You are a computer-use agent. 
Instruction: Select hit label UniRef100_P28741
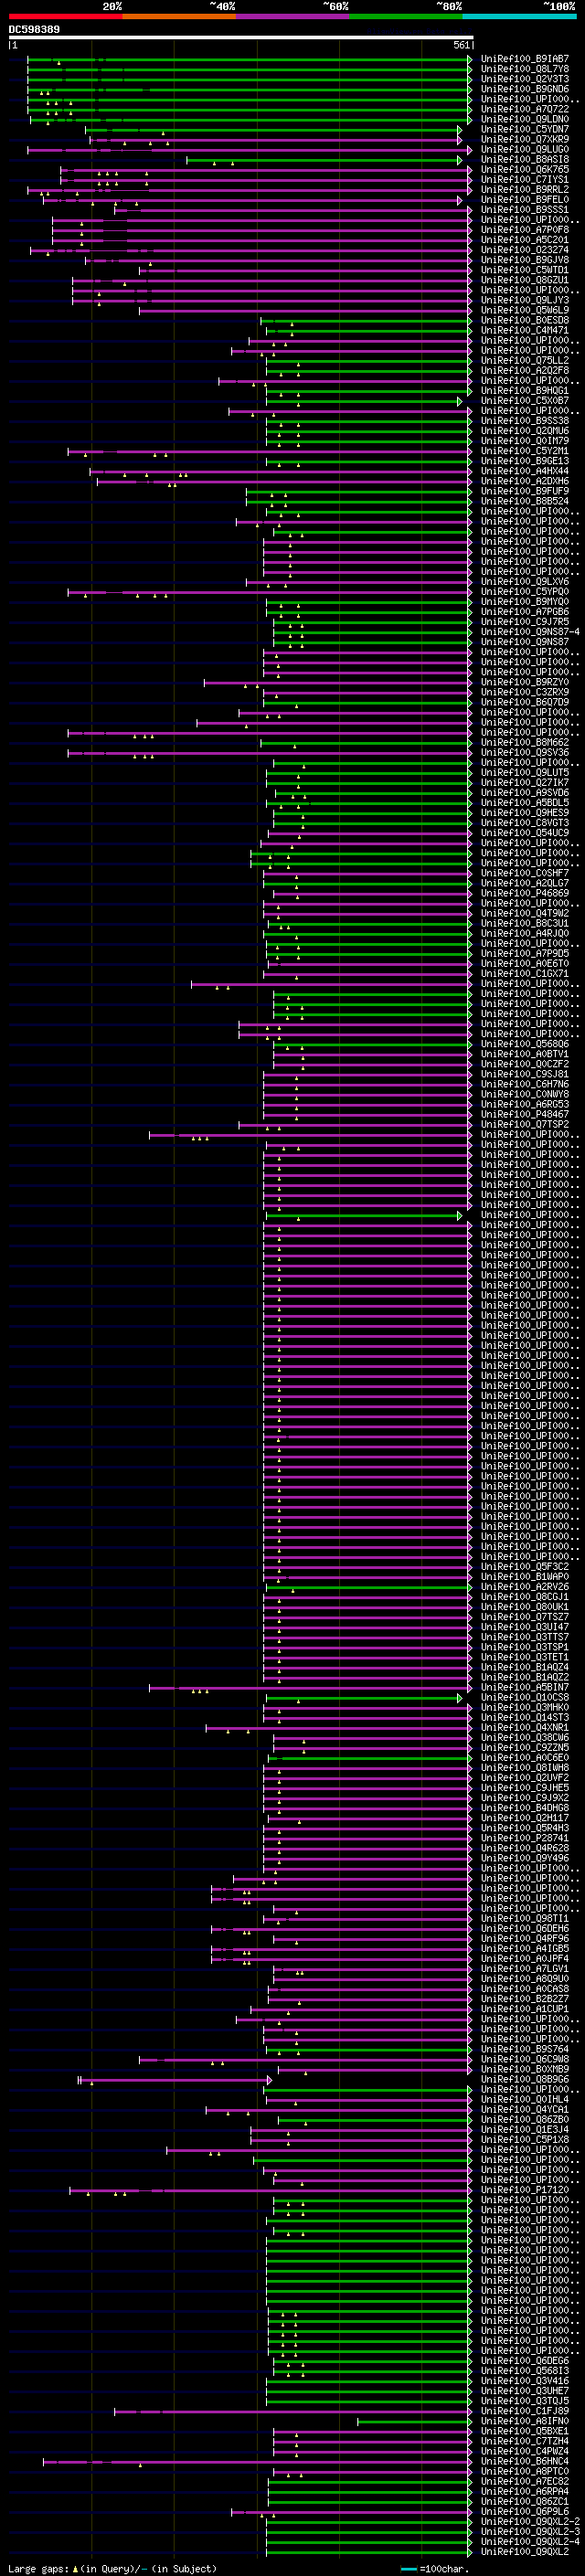[x=525, y=1838]
